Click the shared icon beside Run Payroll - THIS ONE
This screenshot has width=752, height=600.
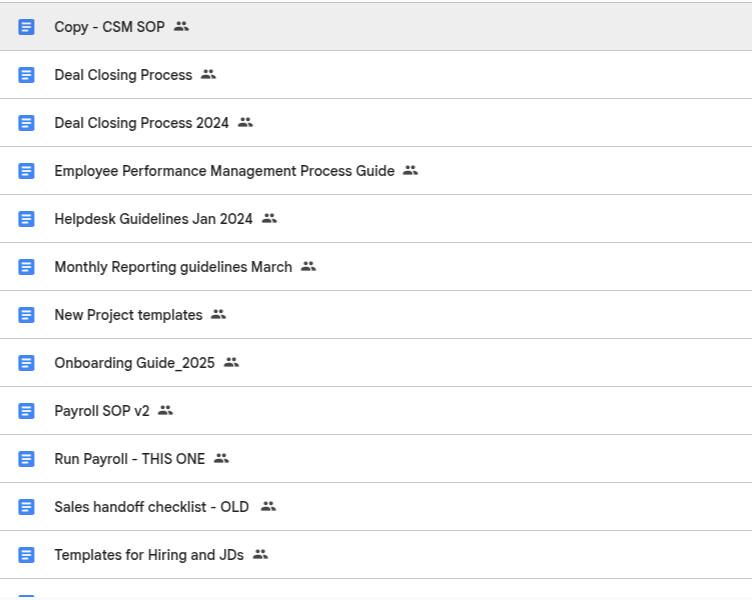221,459
